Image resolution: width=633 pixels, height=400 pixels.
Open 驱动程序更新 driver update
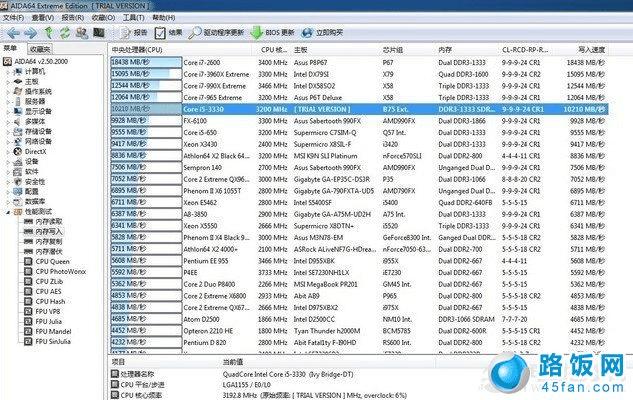click(x=216, y=33)
